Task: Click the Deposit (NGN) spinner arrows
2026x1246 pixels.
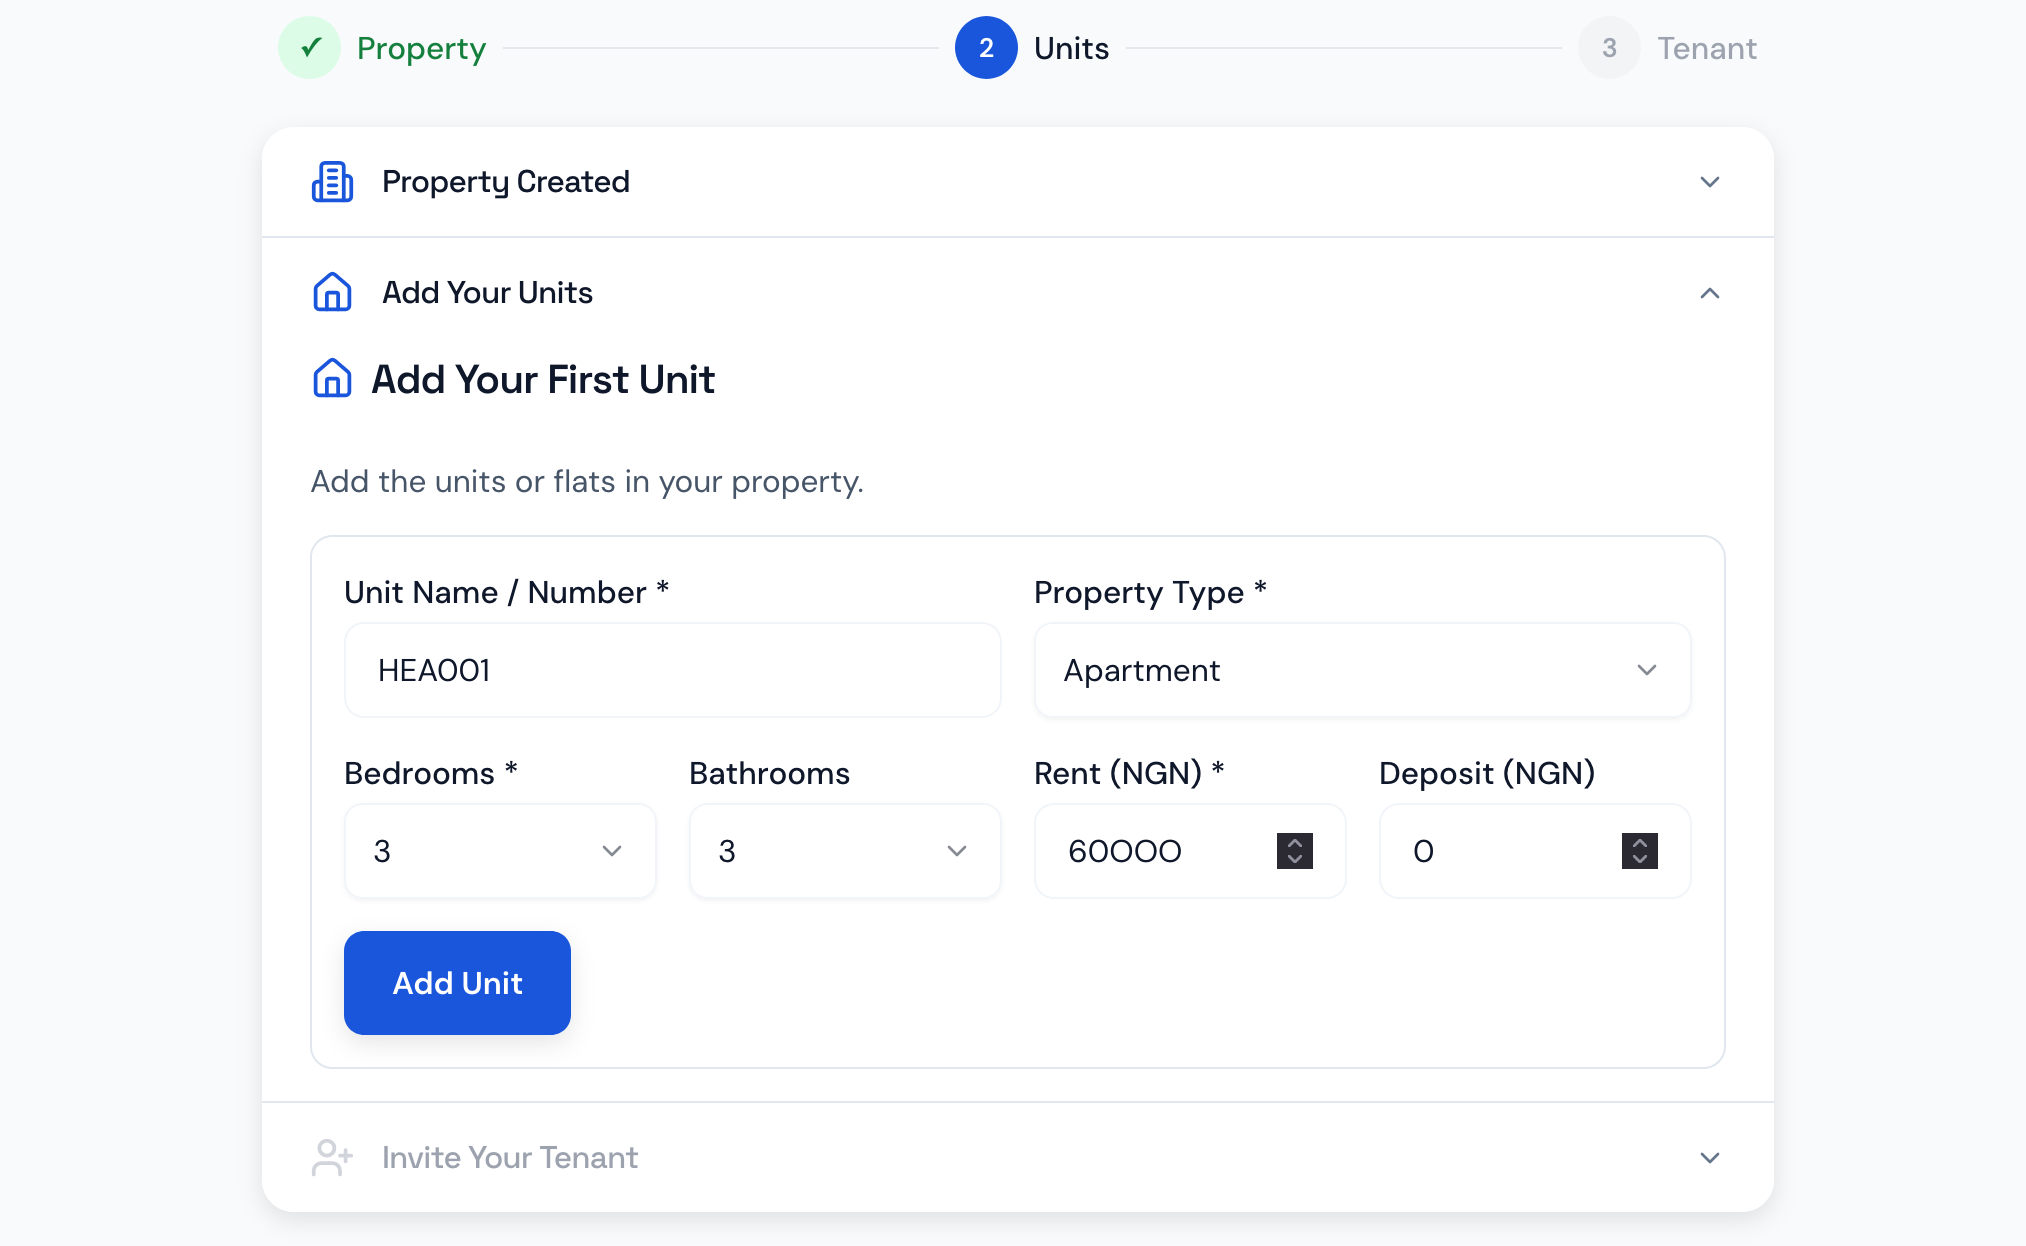Action: point(1640,851)
